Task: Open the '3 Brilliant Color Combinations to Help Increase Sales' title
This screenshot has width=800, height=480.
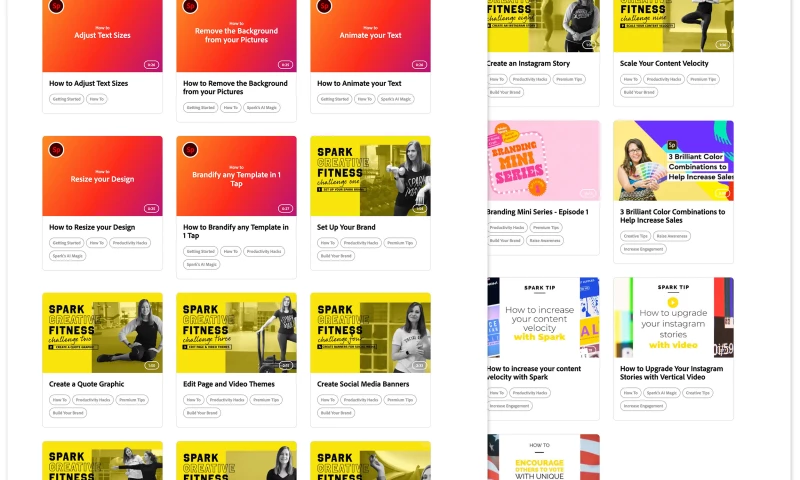Action: 672,216
